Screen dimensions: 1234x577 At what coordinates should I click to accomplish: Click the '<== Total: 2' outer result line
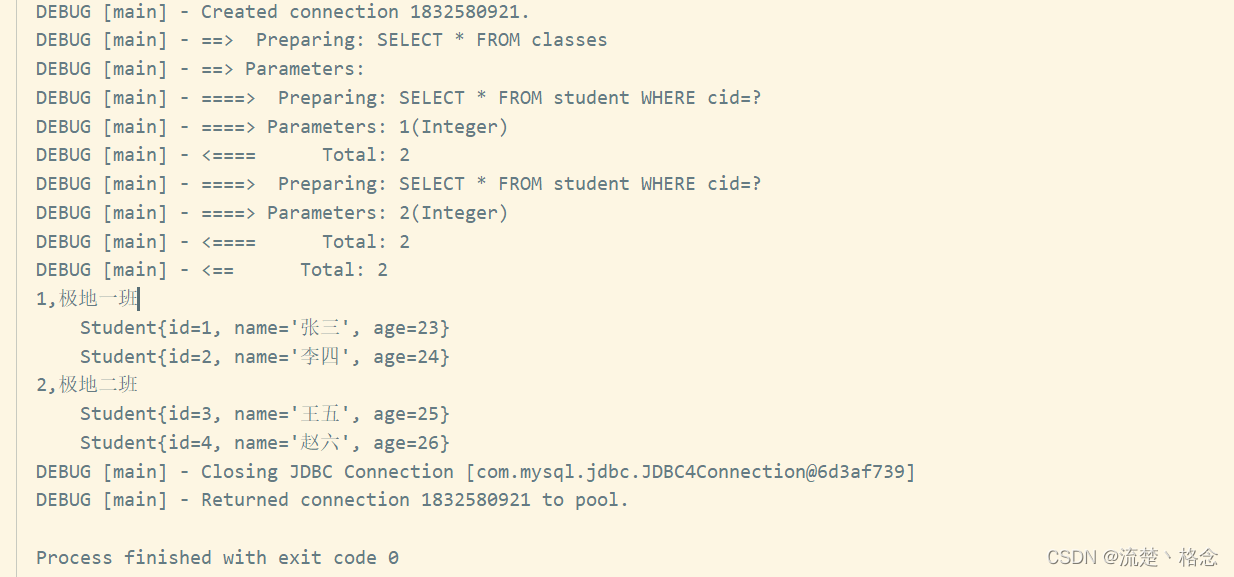(x=212, y=270)
